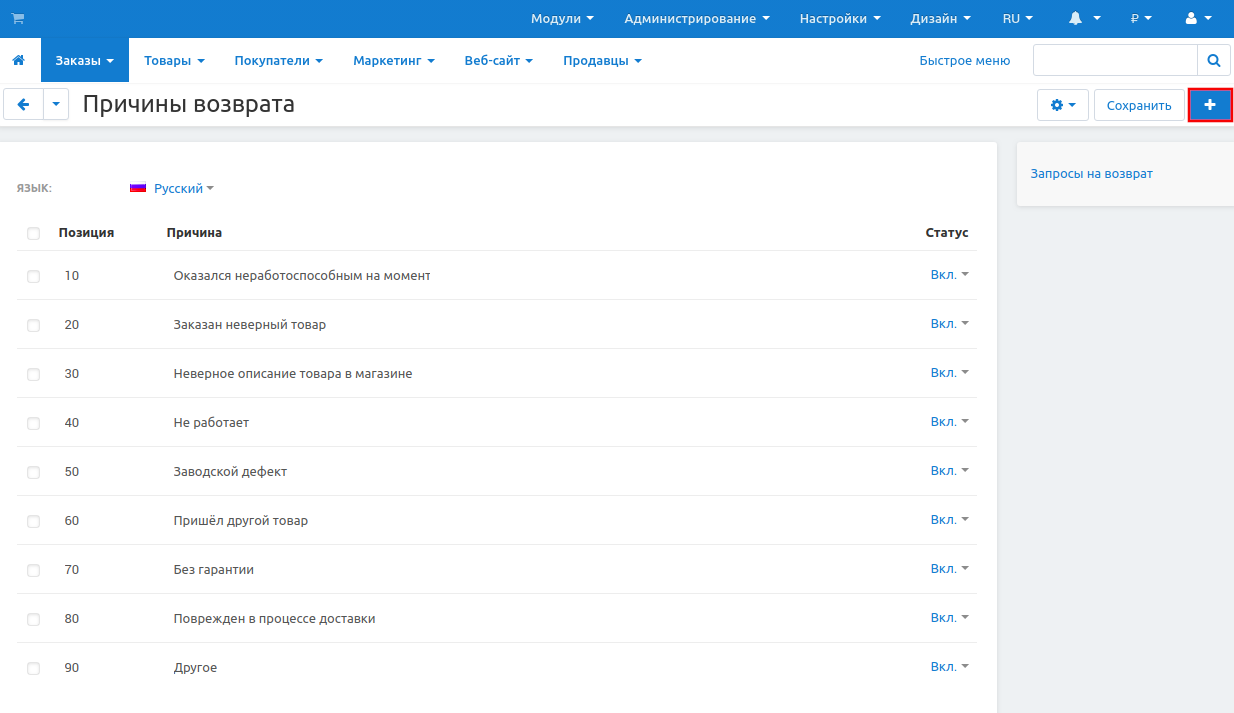1234x713 pixels.
Task: Check the select-all checkbox in table header
Action: [x=34, y=234]
